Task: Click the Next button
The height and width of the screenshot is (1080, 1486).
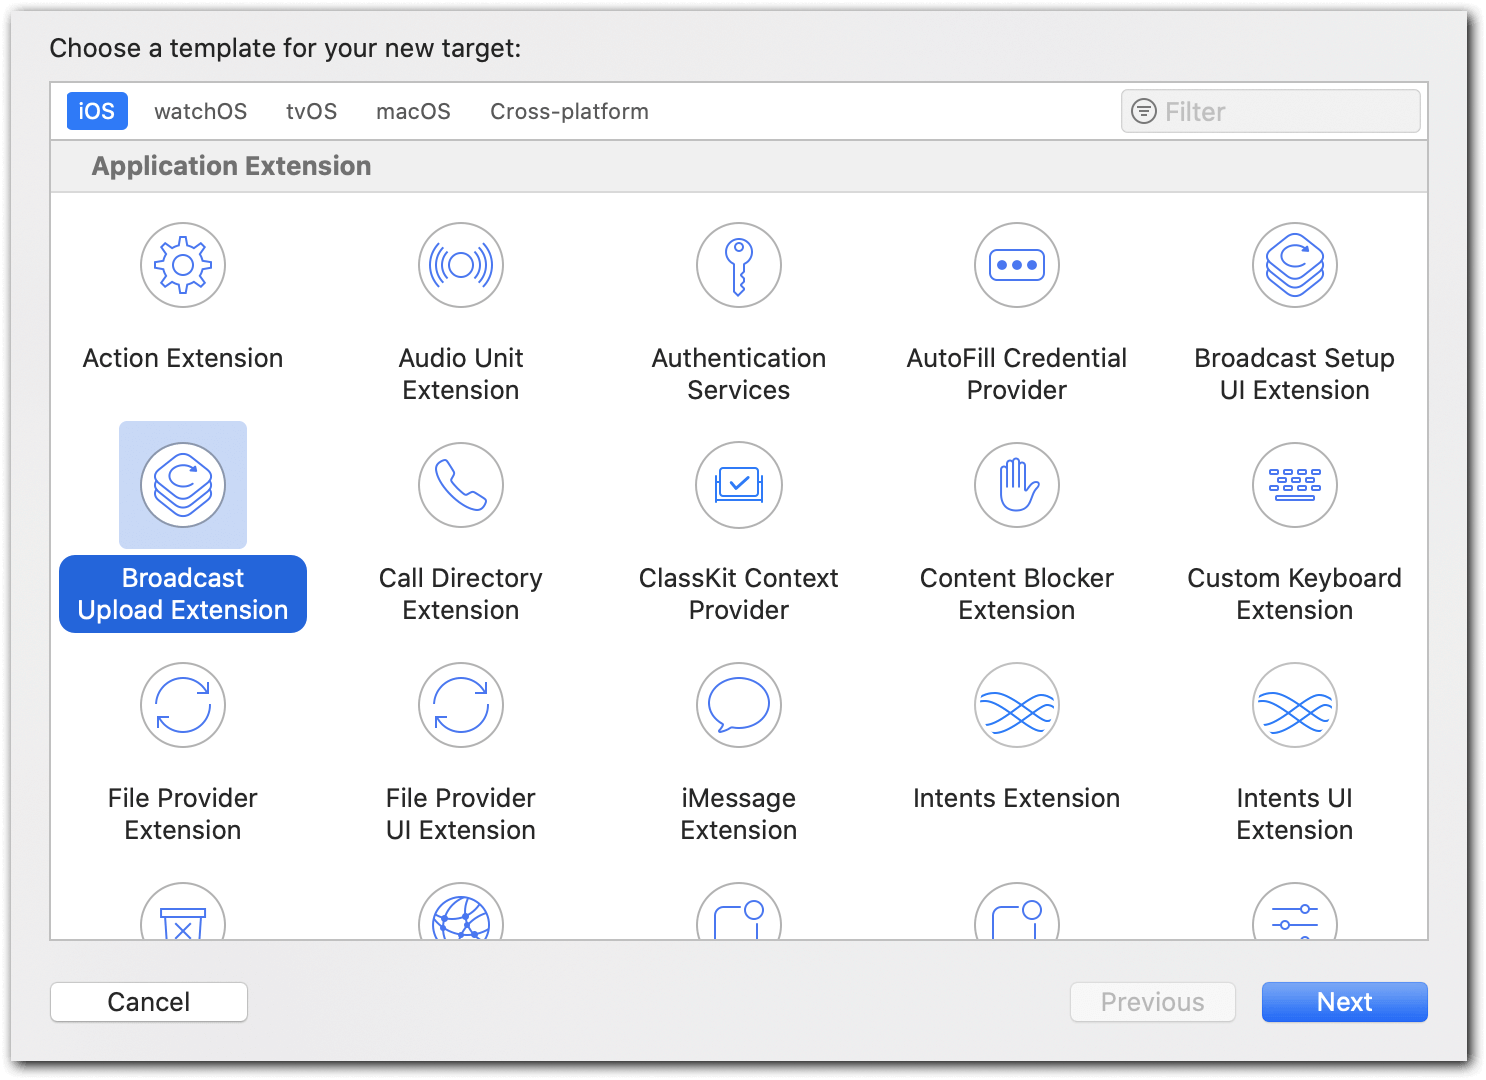Action: click(1345, 1002)
